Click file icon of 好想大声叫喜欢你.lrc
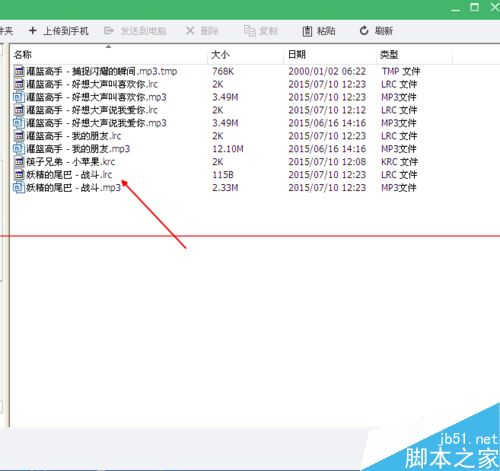The image size is (500, 471). (x=19, y=84)
